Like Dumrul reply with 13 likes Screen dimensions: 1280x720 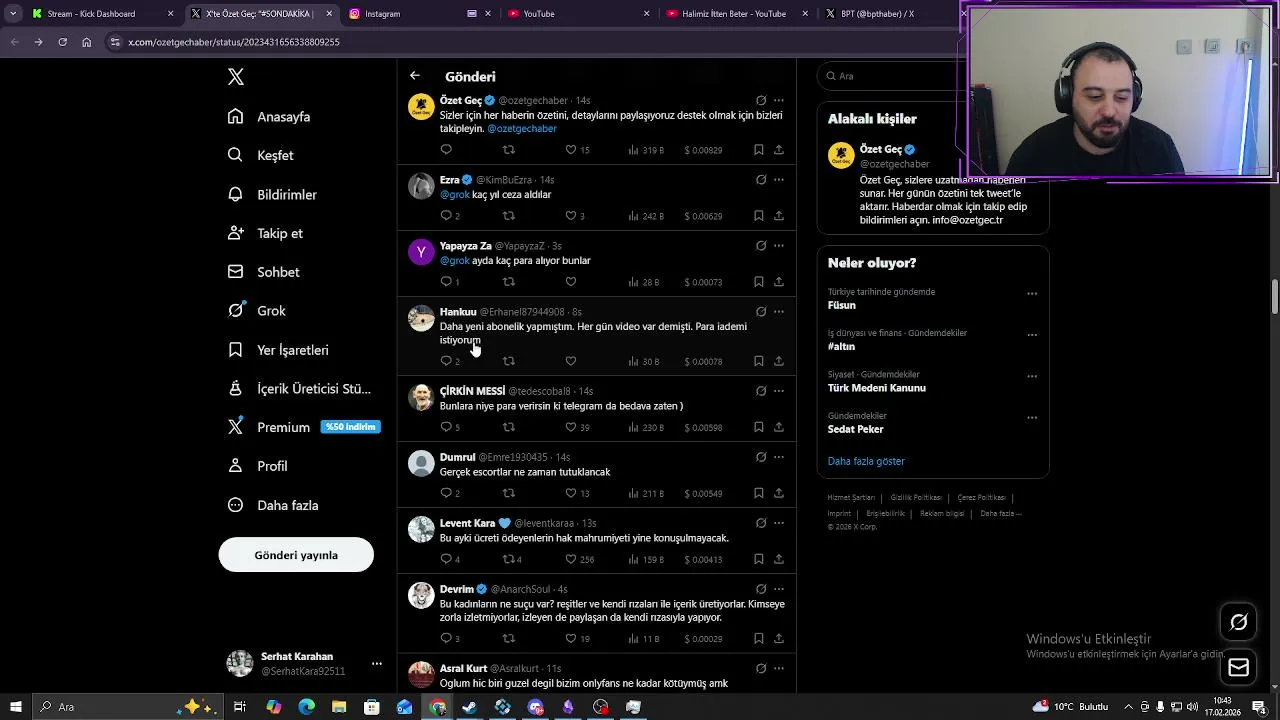(578, 493)
